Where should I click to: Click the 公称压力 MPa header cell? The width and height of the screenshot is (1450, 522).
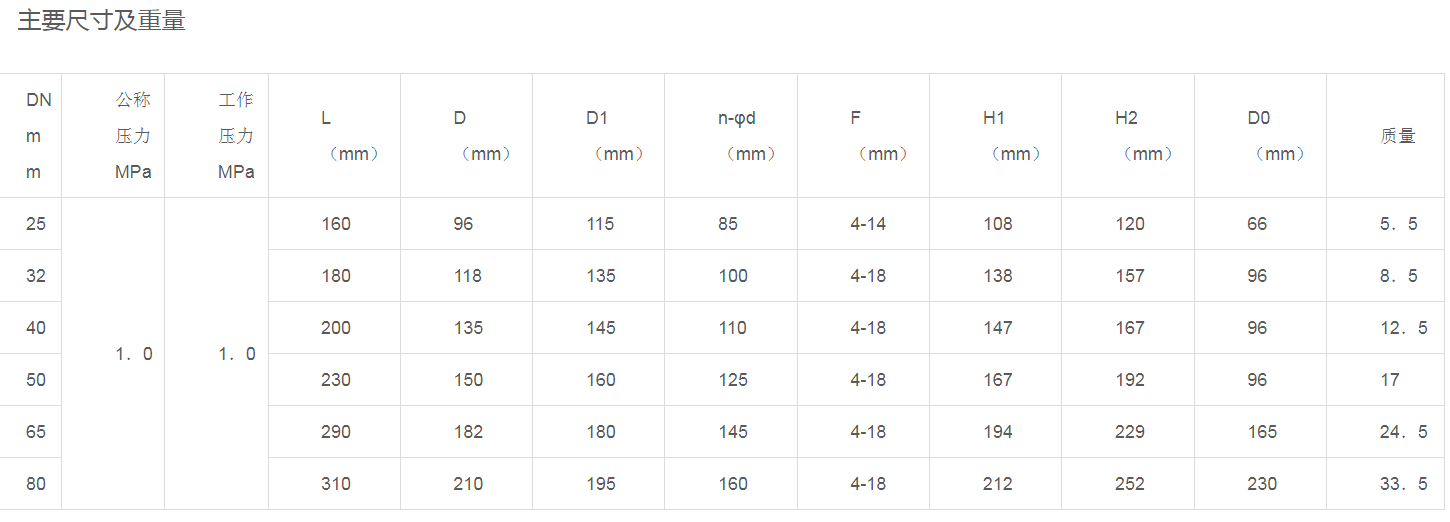133,136
